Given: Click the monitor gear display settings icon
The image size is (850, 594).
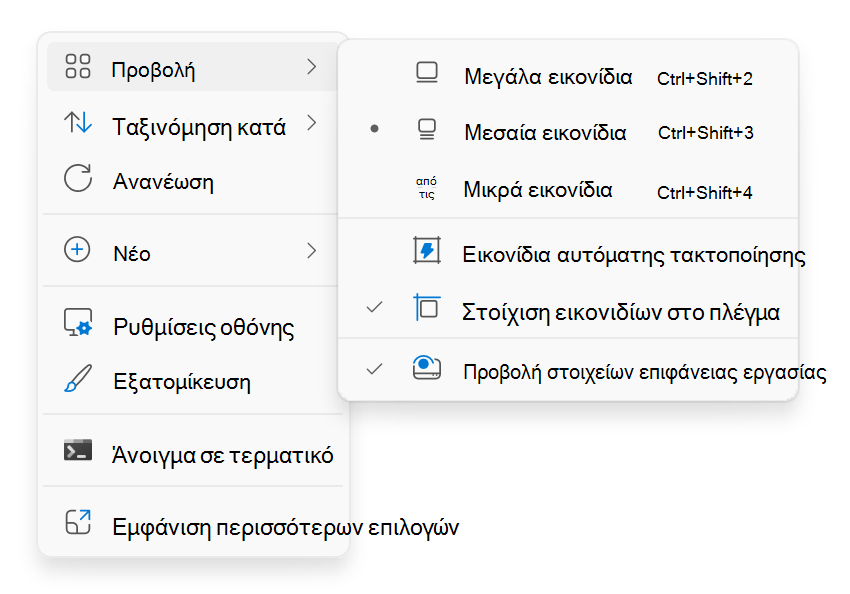Looking at the screenshot, I should click(x=78, y=322).
